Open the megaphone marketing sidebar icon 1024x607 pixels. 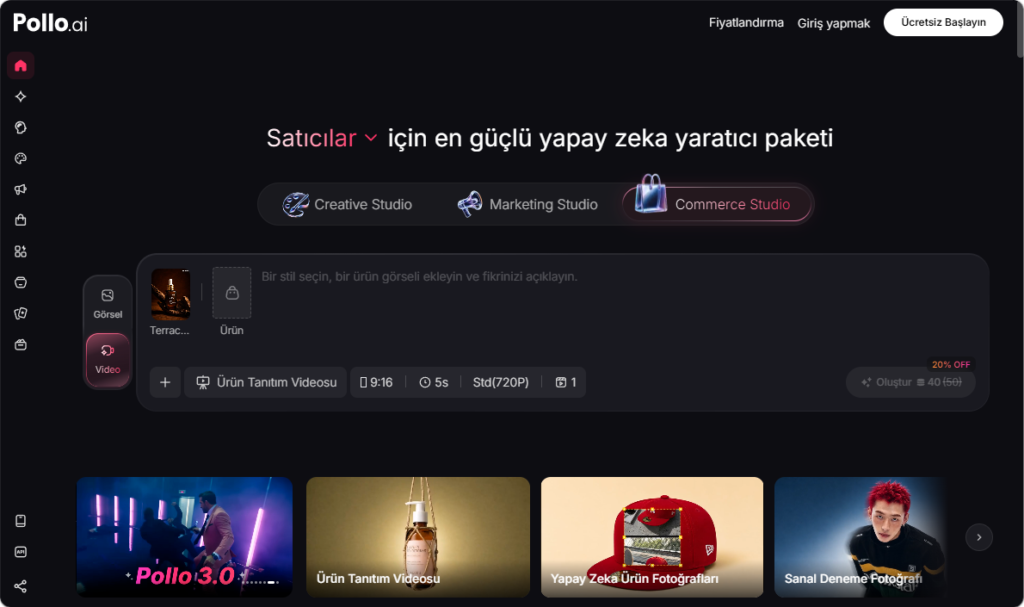20,189
